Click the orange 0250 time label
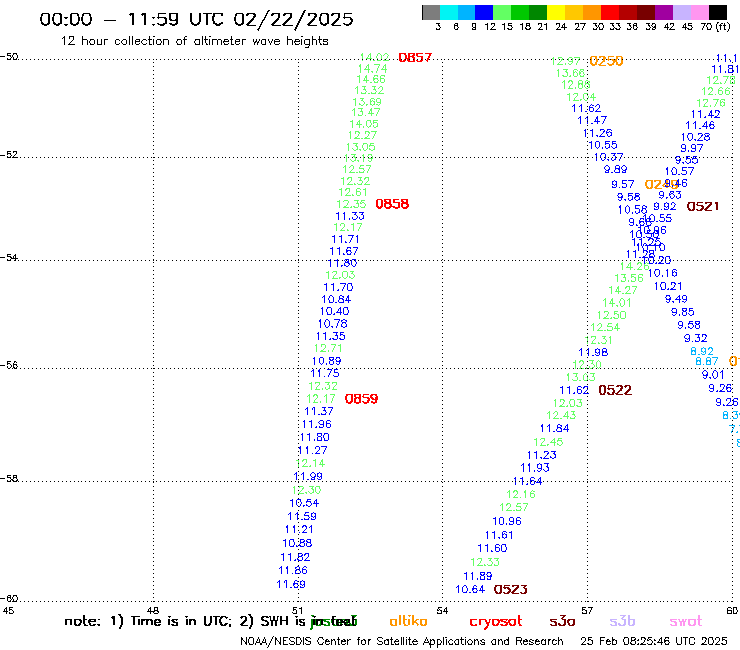Image resolution: width=740 pixels, height=650 pixels. [x=606, y=61]
